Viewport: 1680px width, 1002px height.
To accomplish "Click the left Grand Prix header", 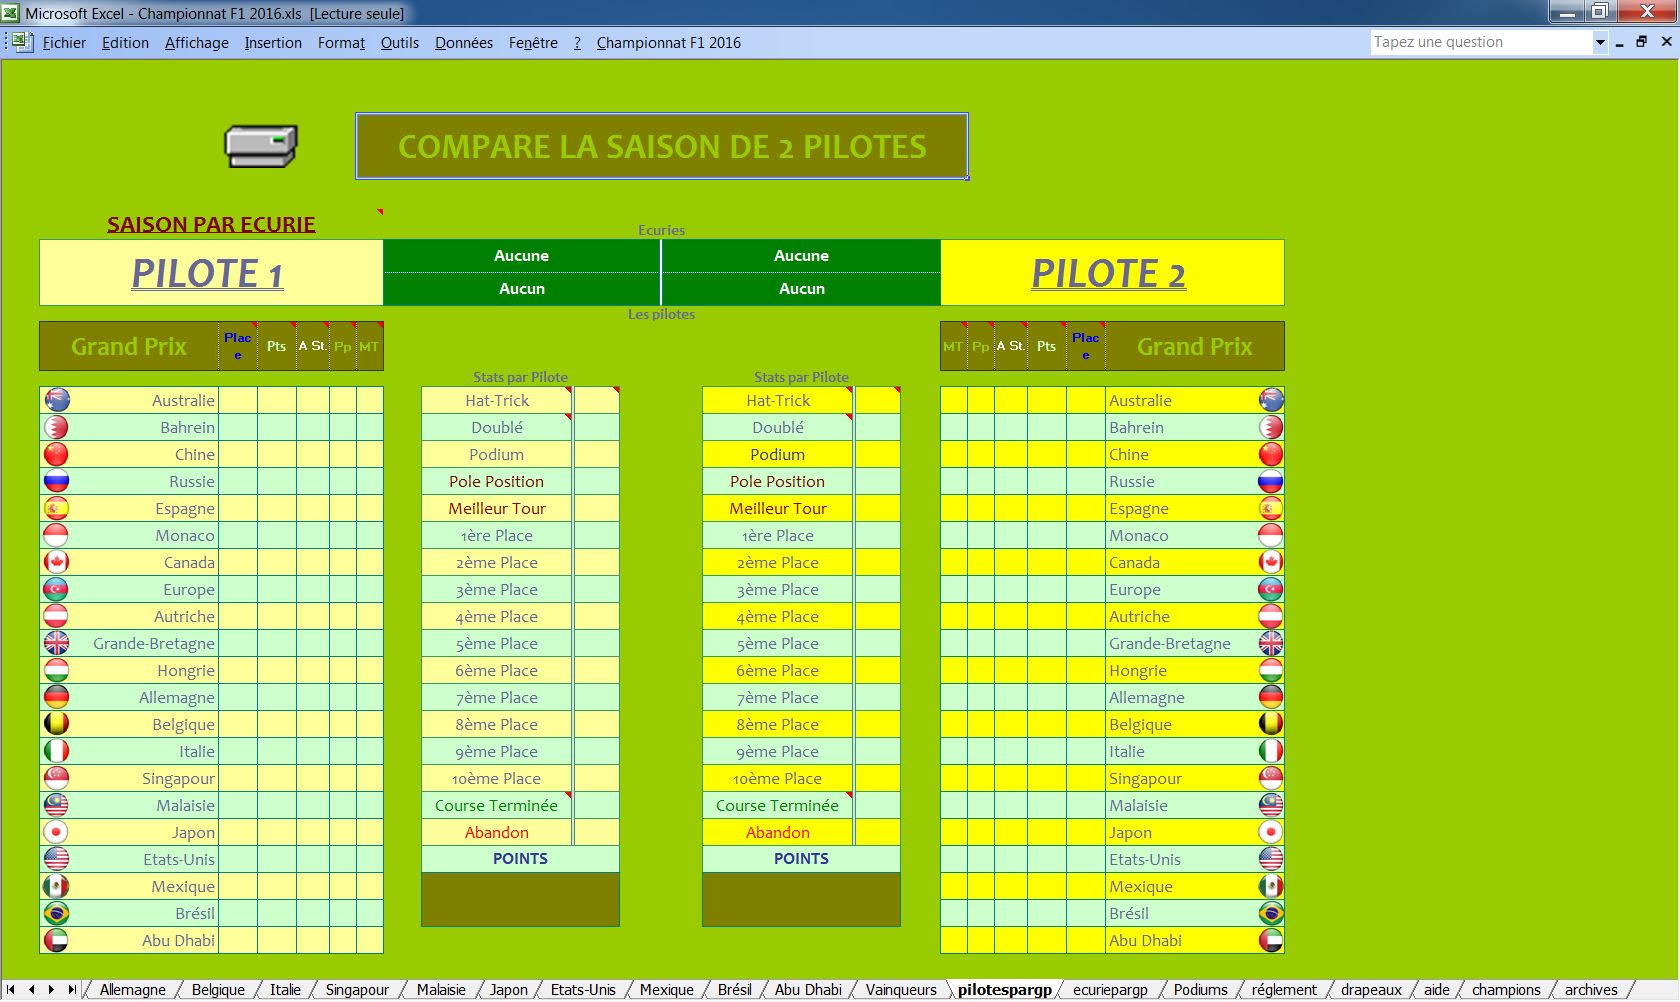I will (x=129, y=346).
